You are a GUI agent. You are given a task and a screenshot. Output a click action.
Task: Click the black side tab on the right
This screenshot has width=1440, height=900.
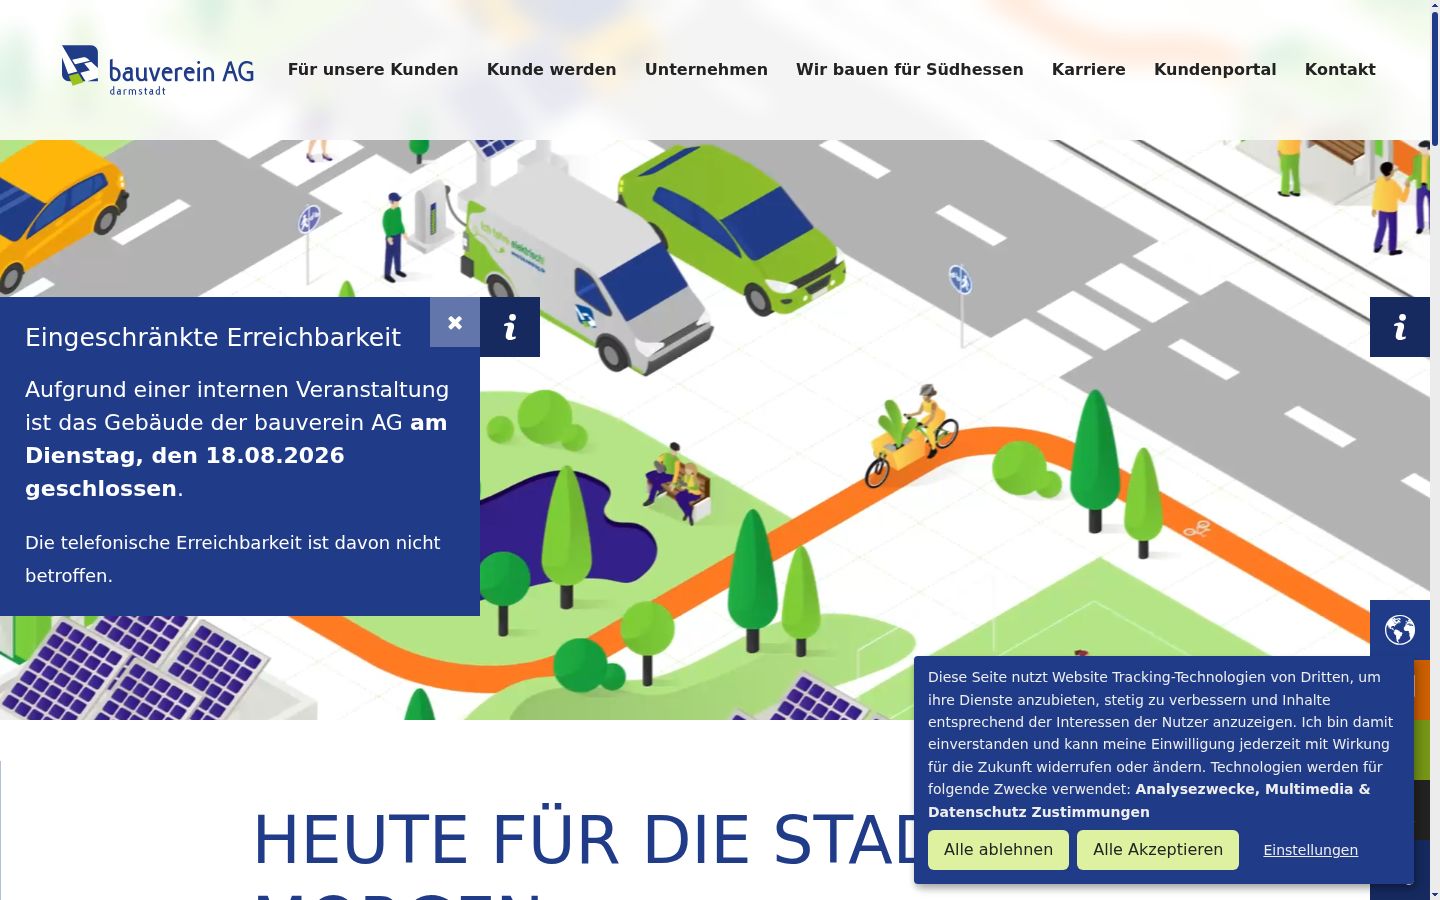(1422, 810)
